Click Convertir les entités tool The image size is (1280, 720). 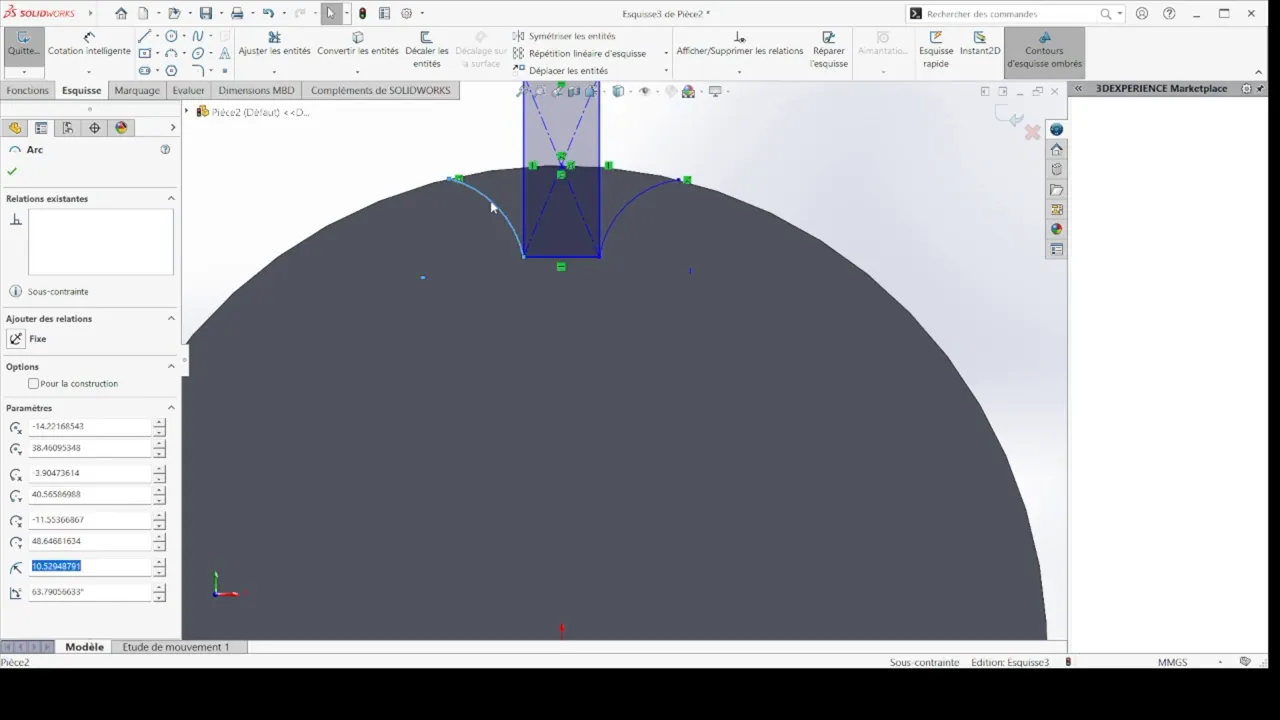pos(358,44)
